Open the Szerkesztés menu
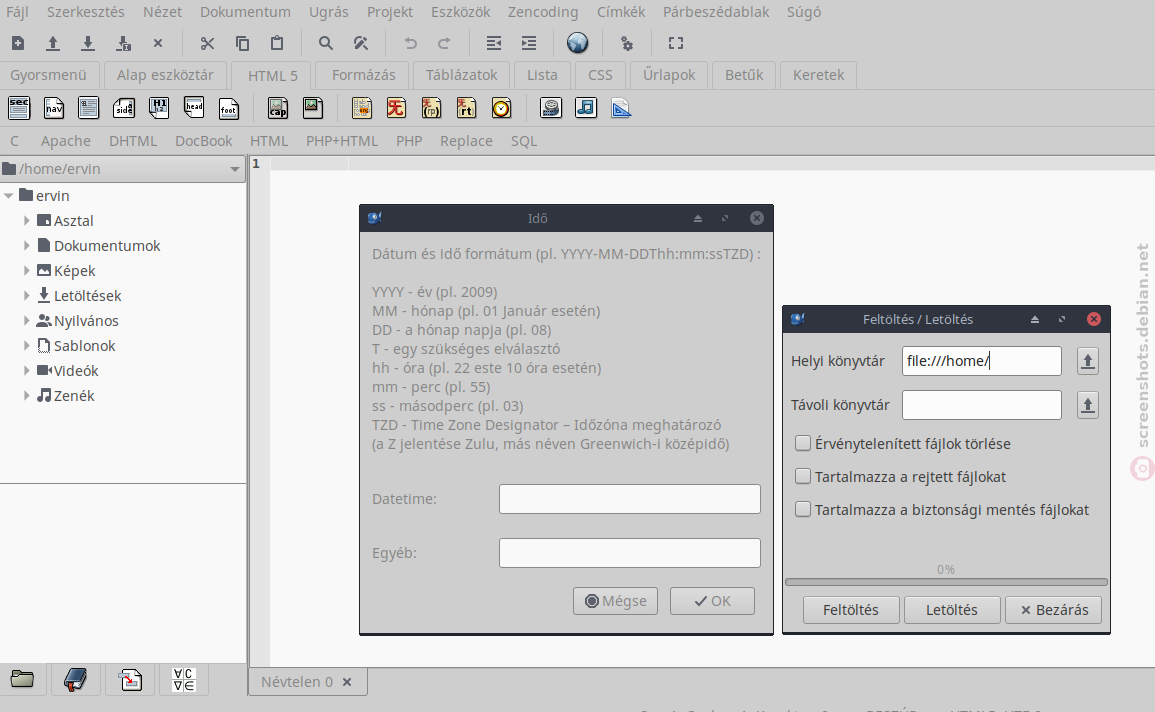This screenshot has height=712, width=1155. point(85,13)
